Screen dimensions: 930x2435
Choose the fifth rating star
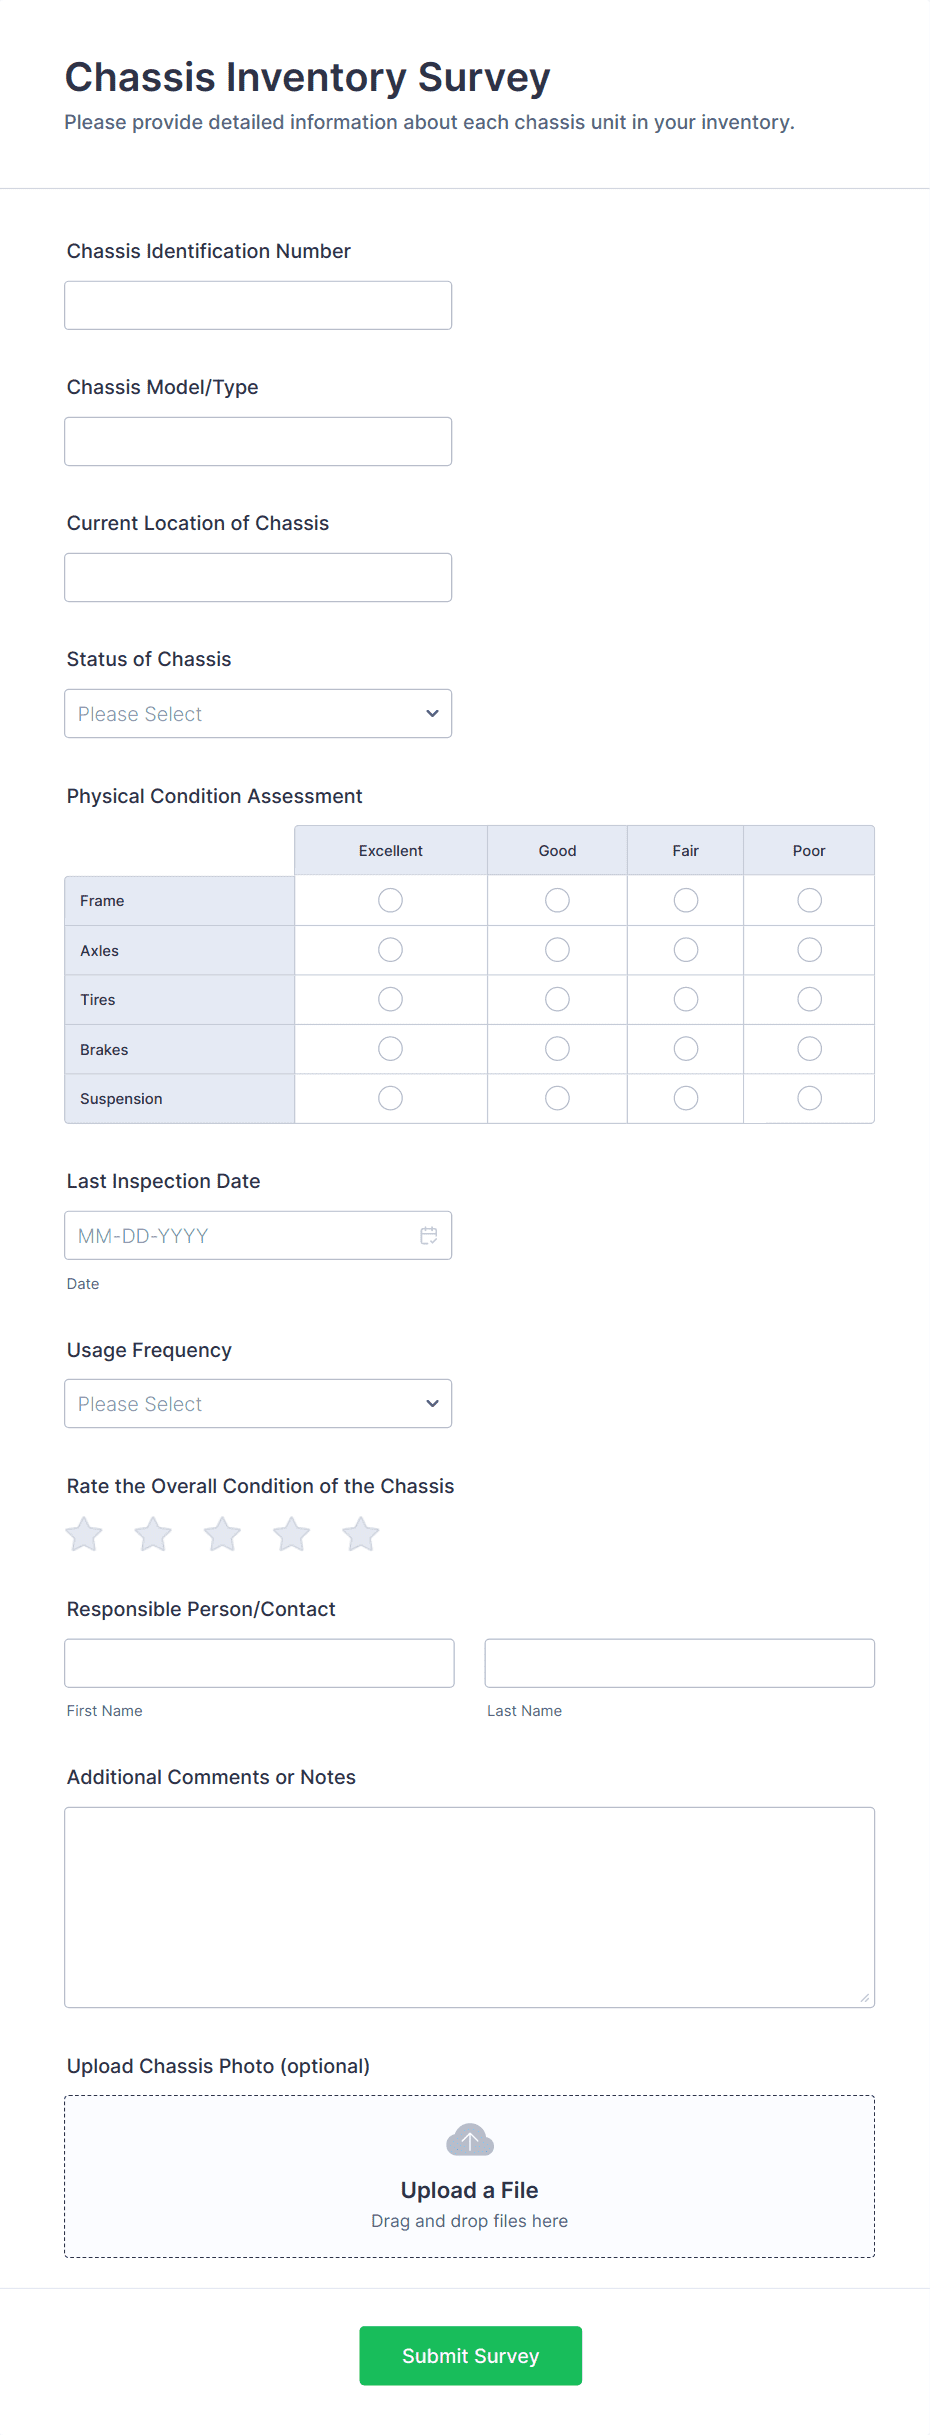(361, 1534)
